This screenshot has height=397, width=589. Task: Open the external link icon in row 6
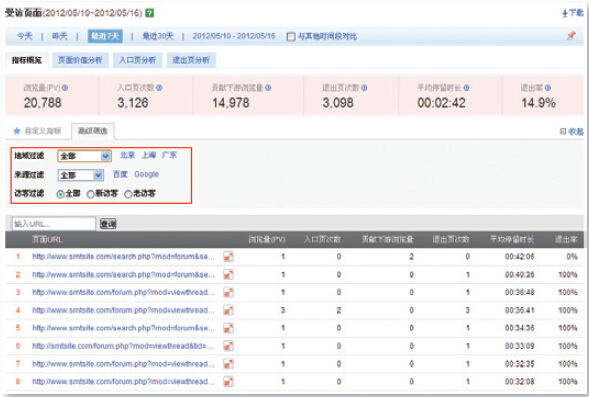tap(228, 346)
